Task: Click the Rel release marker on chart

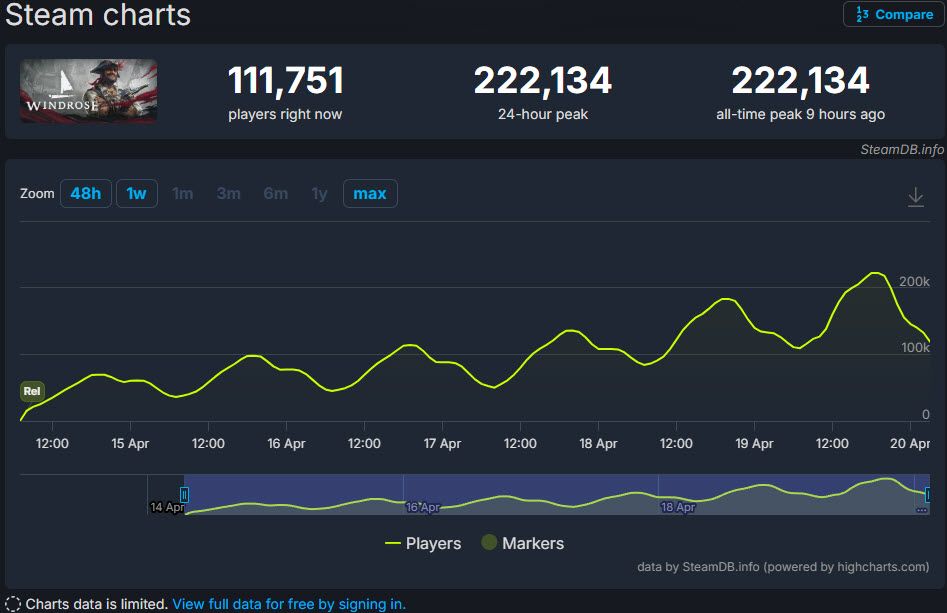Action: pos(32,391)
